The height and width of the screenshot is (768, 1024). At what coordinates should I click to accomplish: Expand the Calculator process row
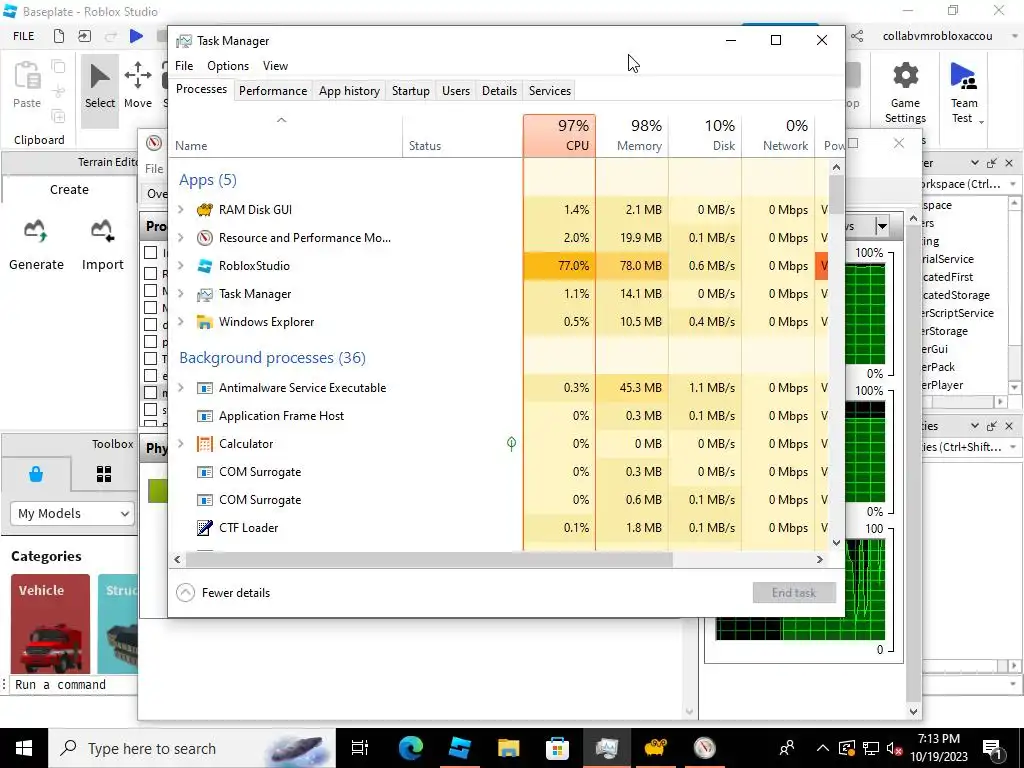(181, 444)
